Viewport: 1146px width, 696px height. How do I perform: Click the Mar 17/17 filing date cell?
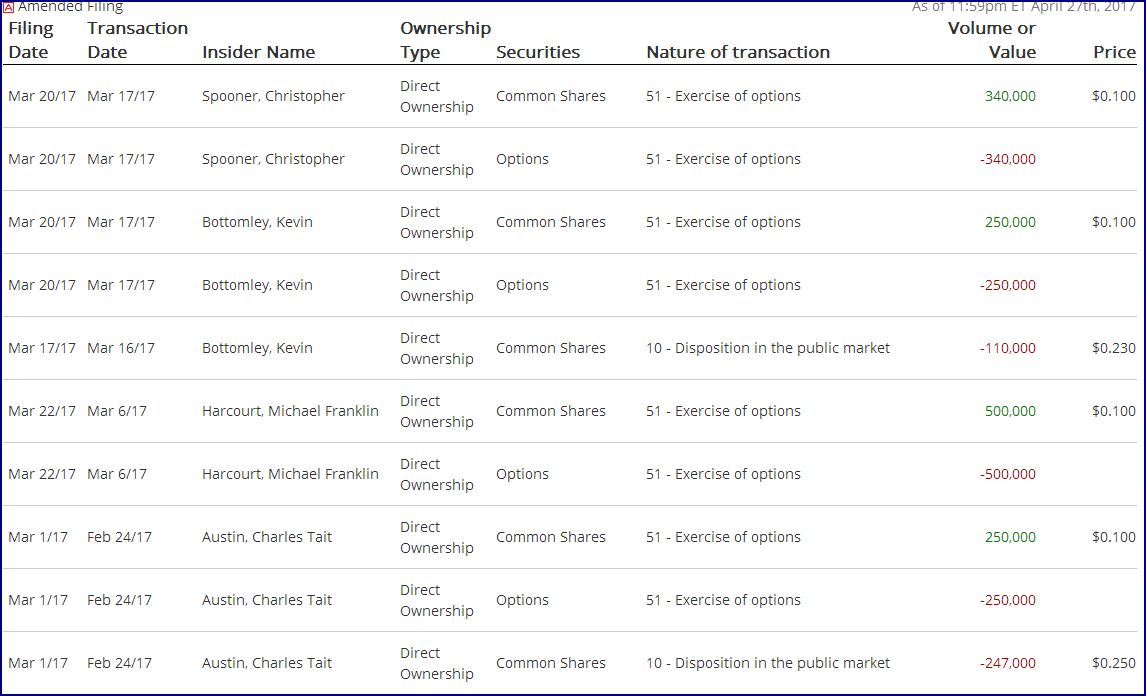(42, 349)
